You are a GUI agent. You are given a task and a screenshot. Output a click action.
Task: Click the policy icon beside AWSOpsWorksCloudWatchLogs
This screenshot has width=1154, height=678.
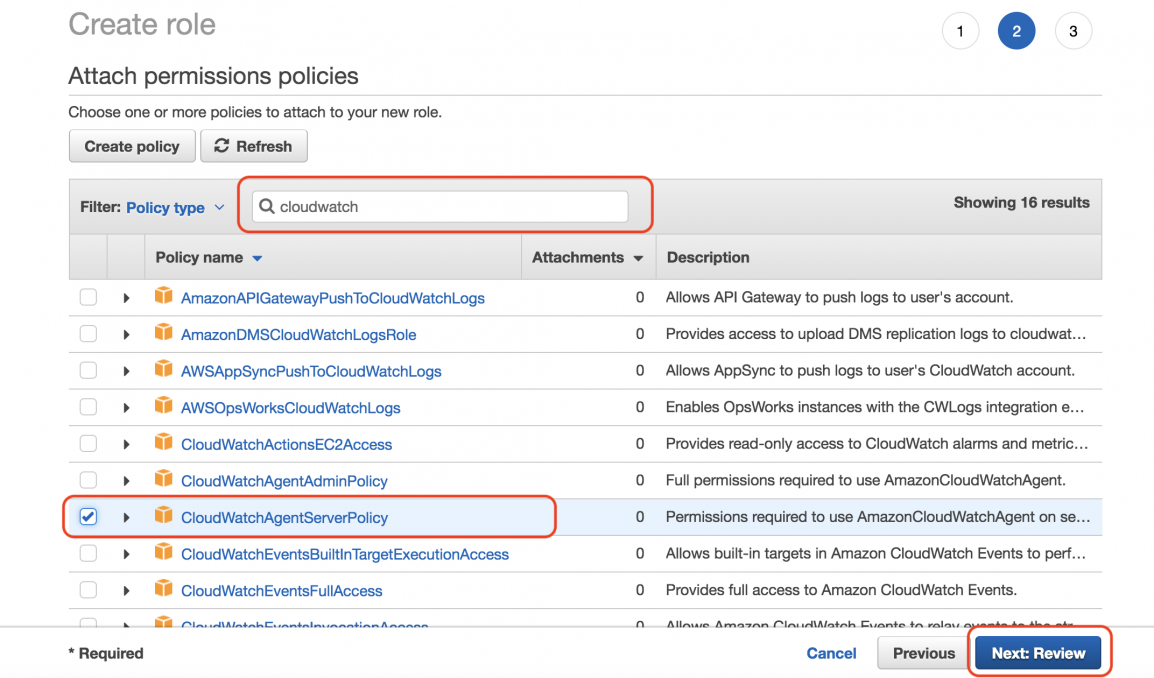click(164, 407)
